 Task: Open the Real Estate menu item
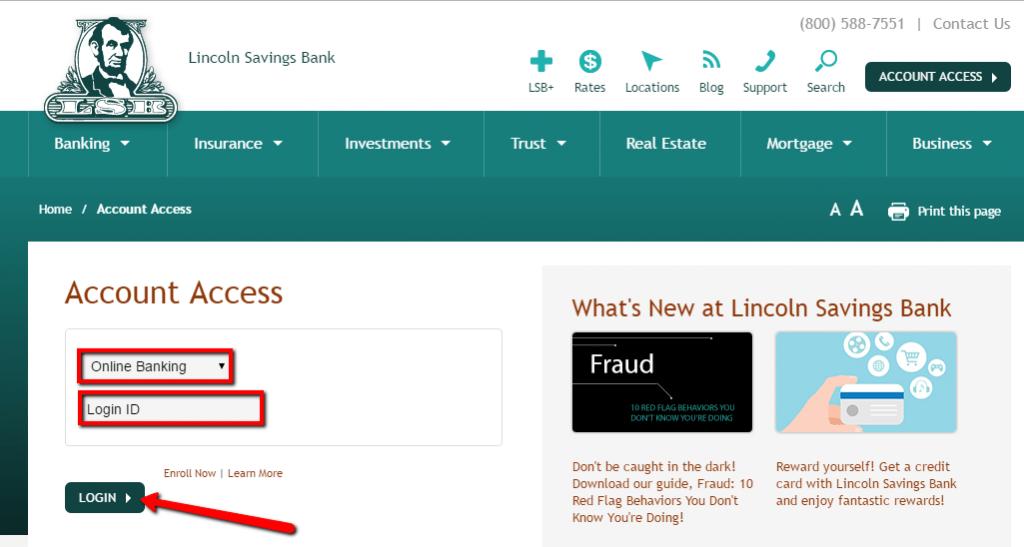point(666,144)
